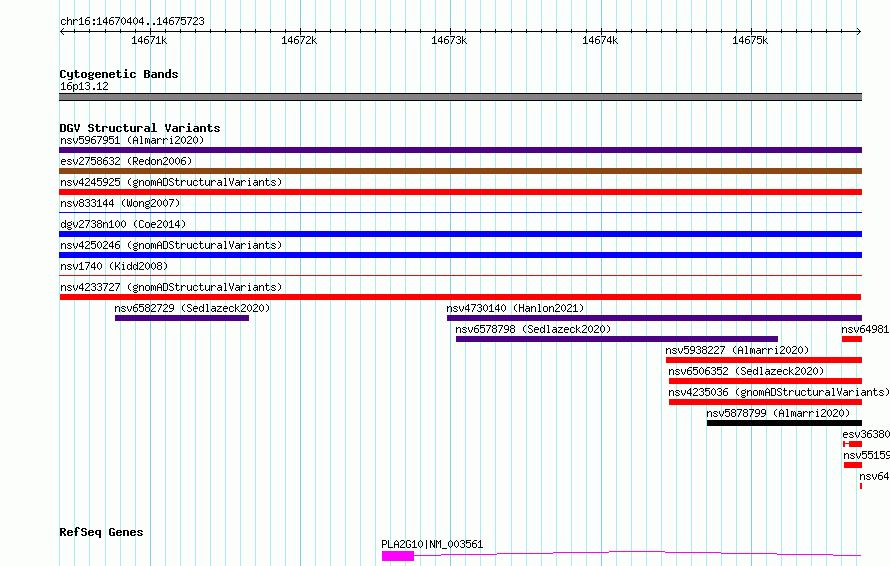The width and height of the screenshot is (890, 566).
Task: Open the dgv2738n100 (Coe2014) label
Action: click(x=123, y=224)
